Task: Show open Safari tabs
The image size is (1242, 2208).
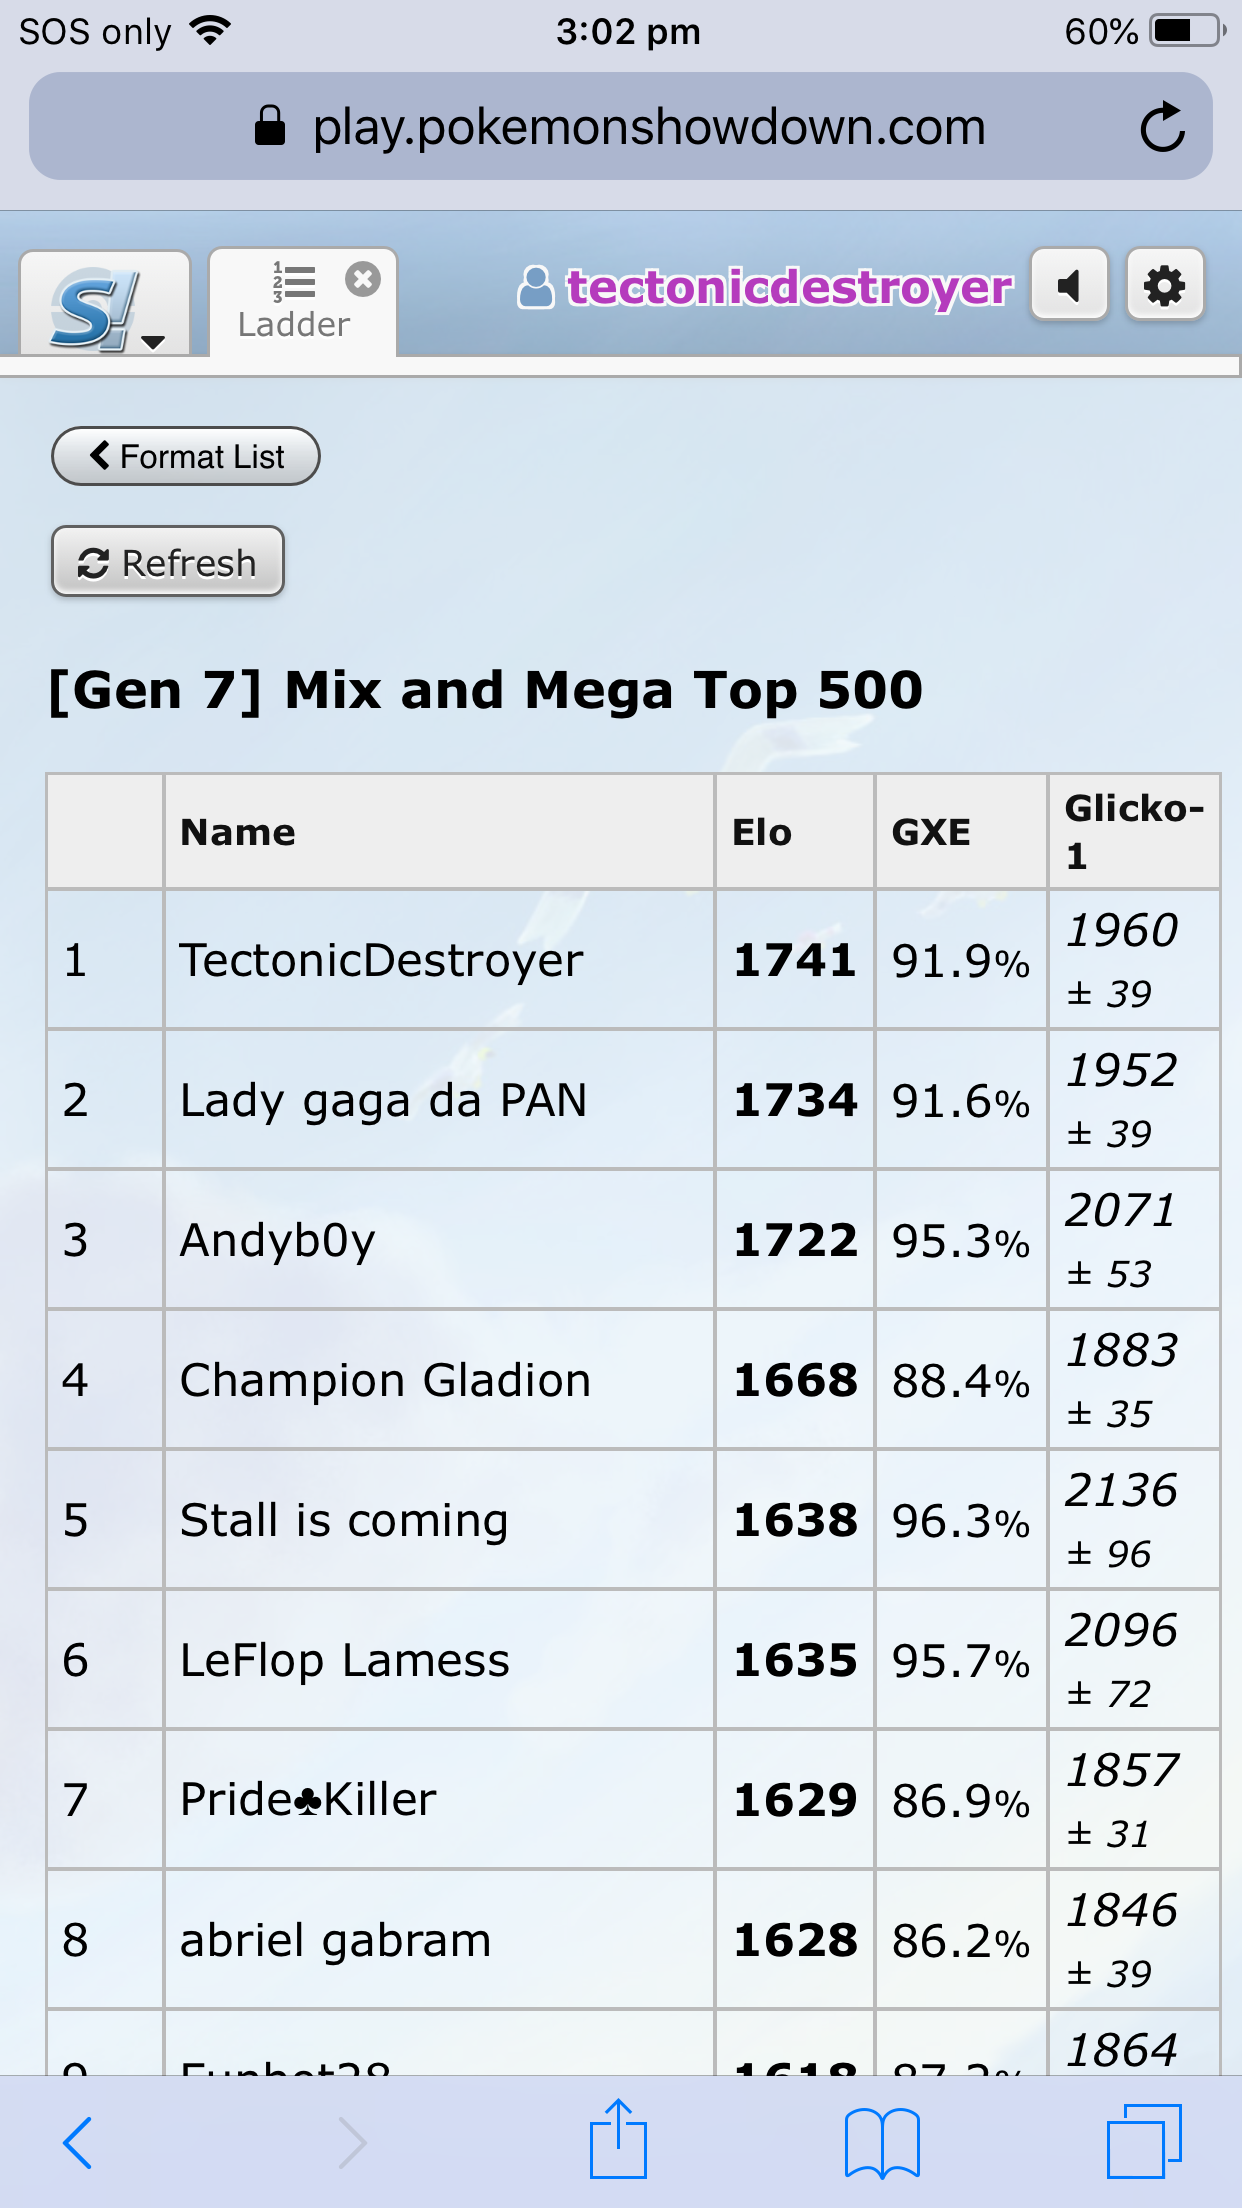Action: [1145, 2141]
